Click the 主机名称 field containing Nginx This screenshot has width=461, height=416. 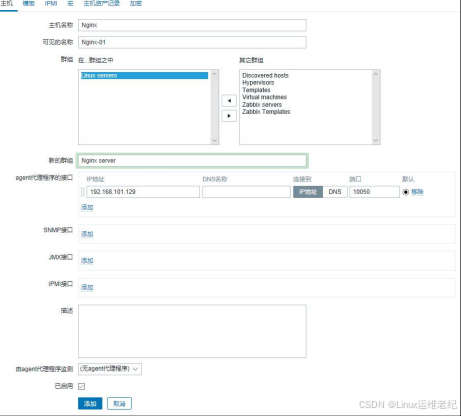tap(192, 25)
